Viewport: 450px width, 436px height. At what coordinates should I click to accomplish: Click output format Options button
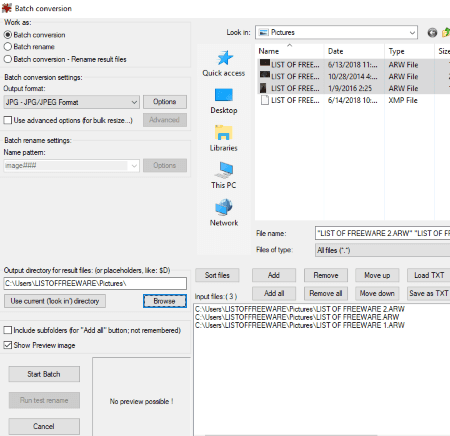pyautogui.click(x=165, y=102)
